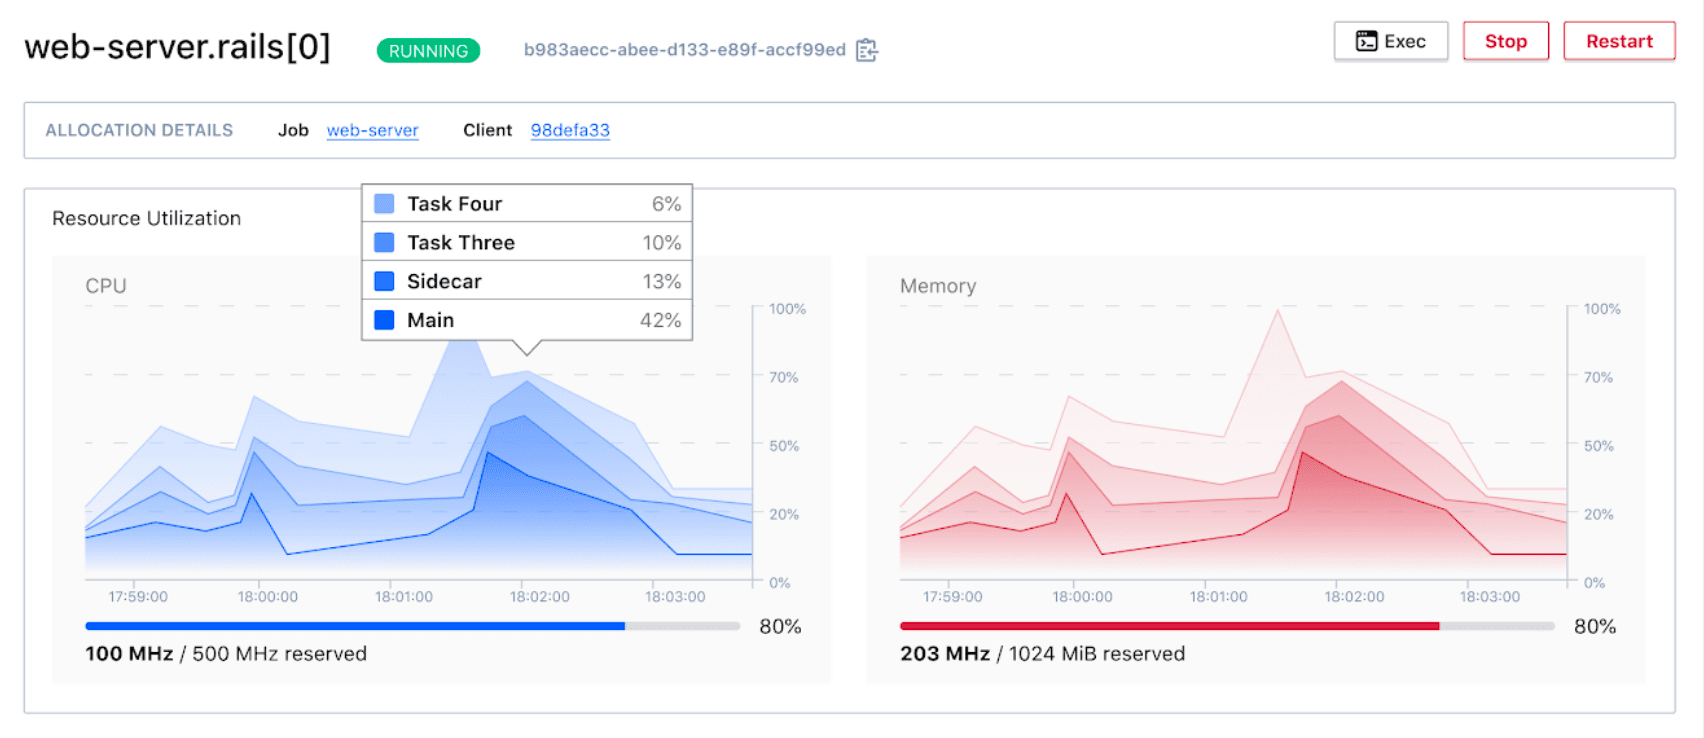1704x738 pixels.
Task: Click the 18:00:00 tick on the Memory chart
Action: pos(1082,597)
